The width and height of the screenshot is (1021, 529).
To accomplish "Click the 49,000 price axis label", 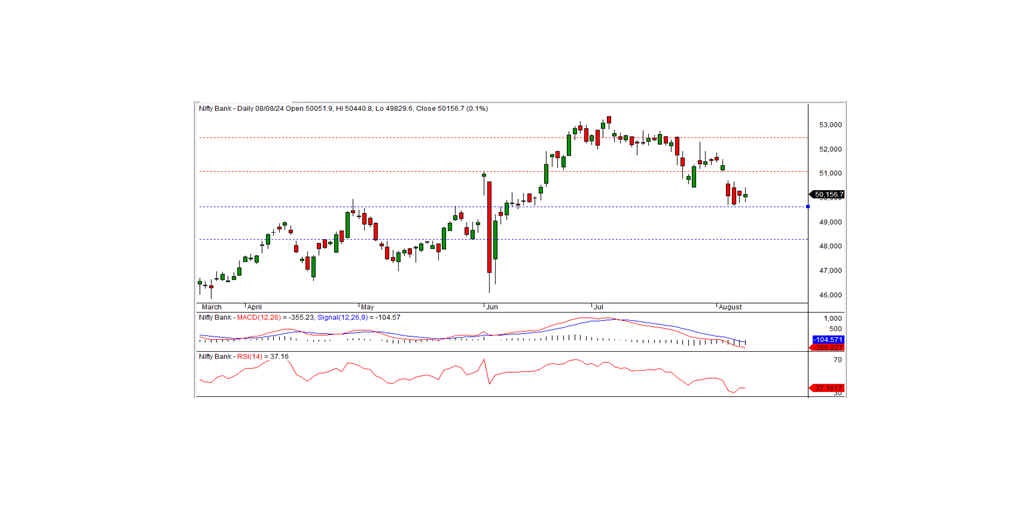I will 830,222.
